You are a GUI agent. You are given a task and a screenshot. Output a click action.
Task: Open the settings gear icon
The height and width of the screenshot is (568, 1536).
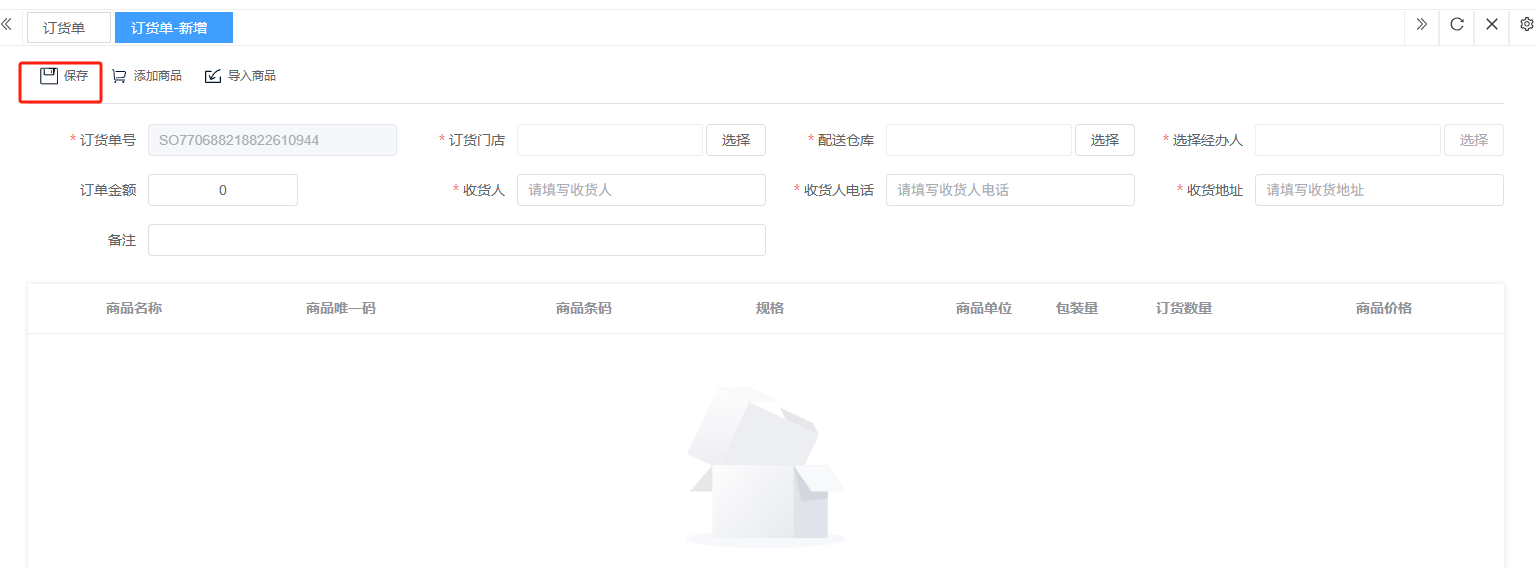point(1526,25)
